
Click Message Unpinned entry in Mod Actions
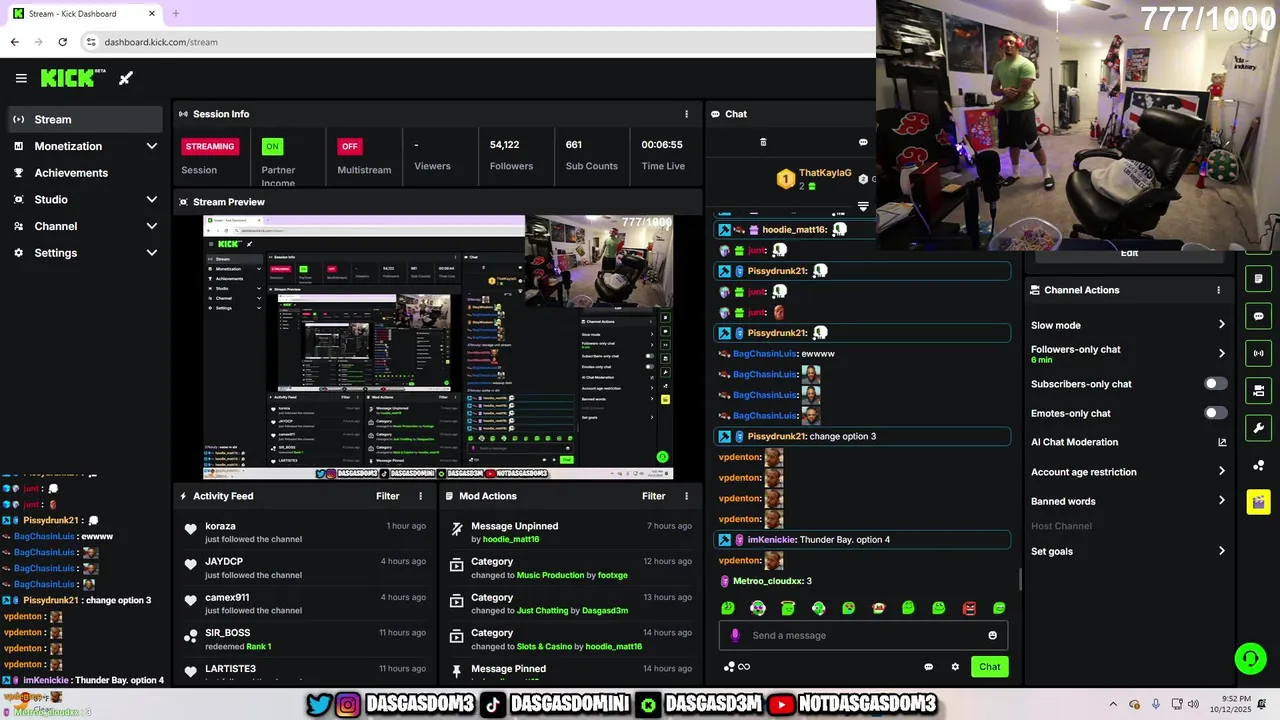point(570,532)
